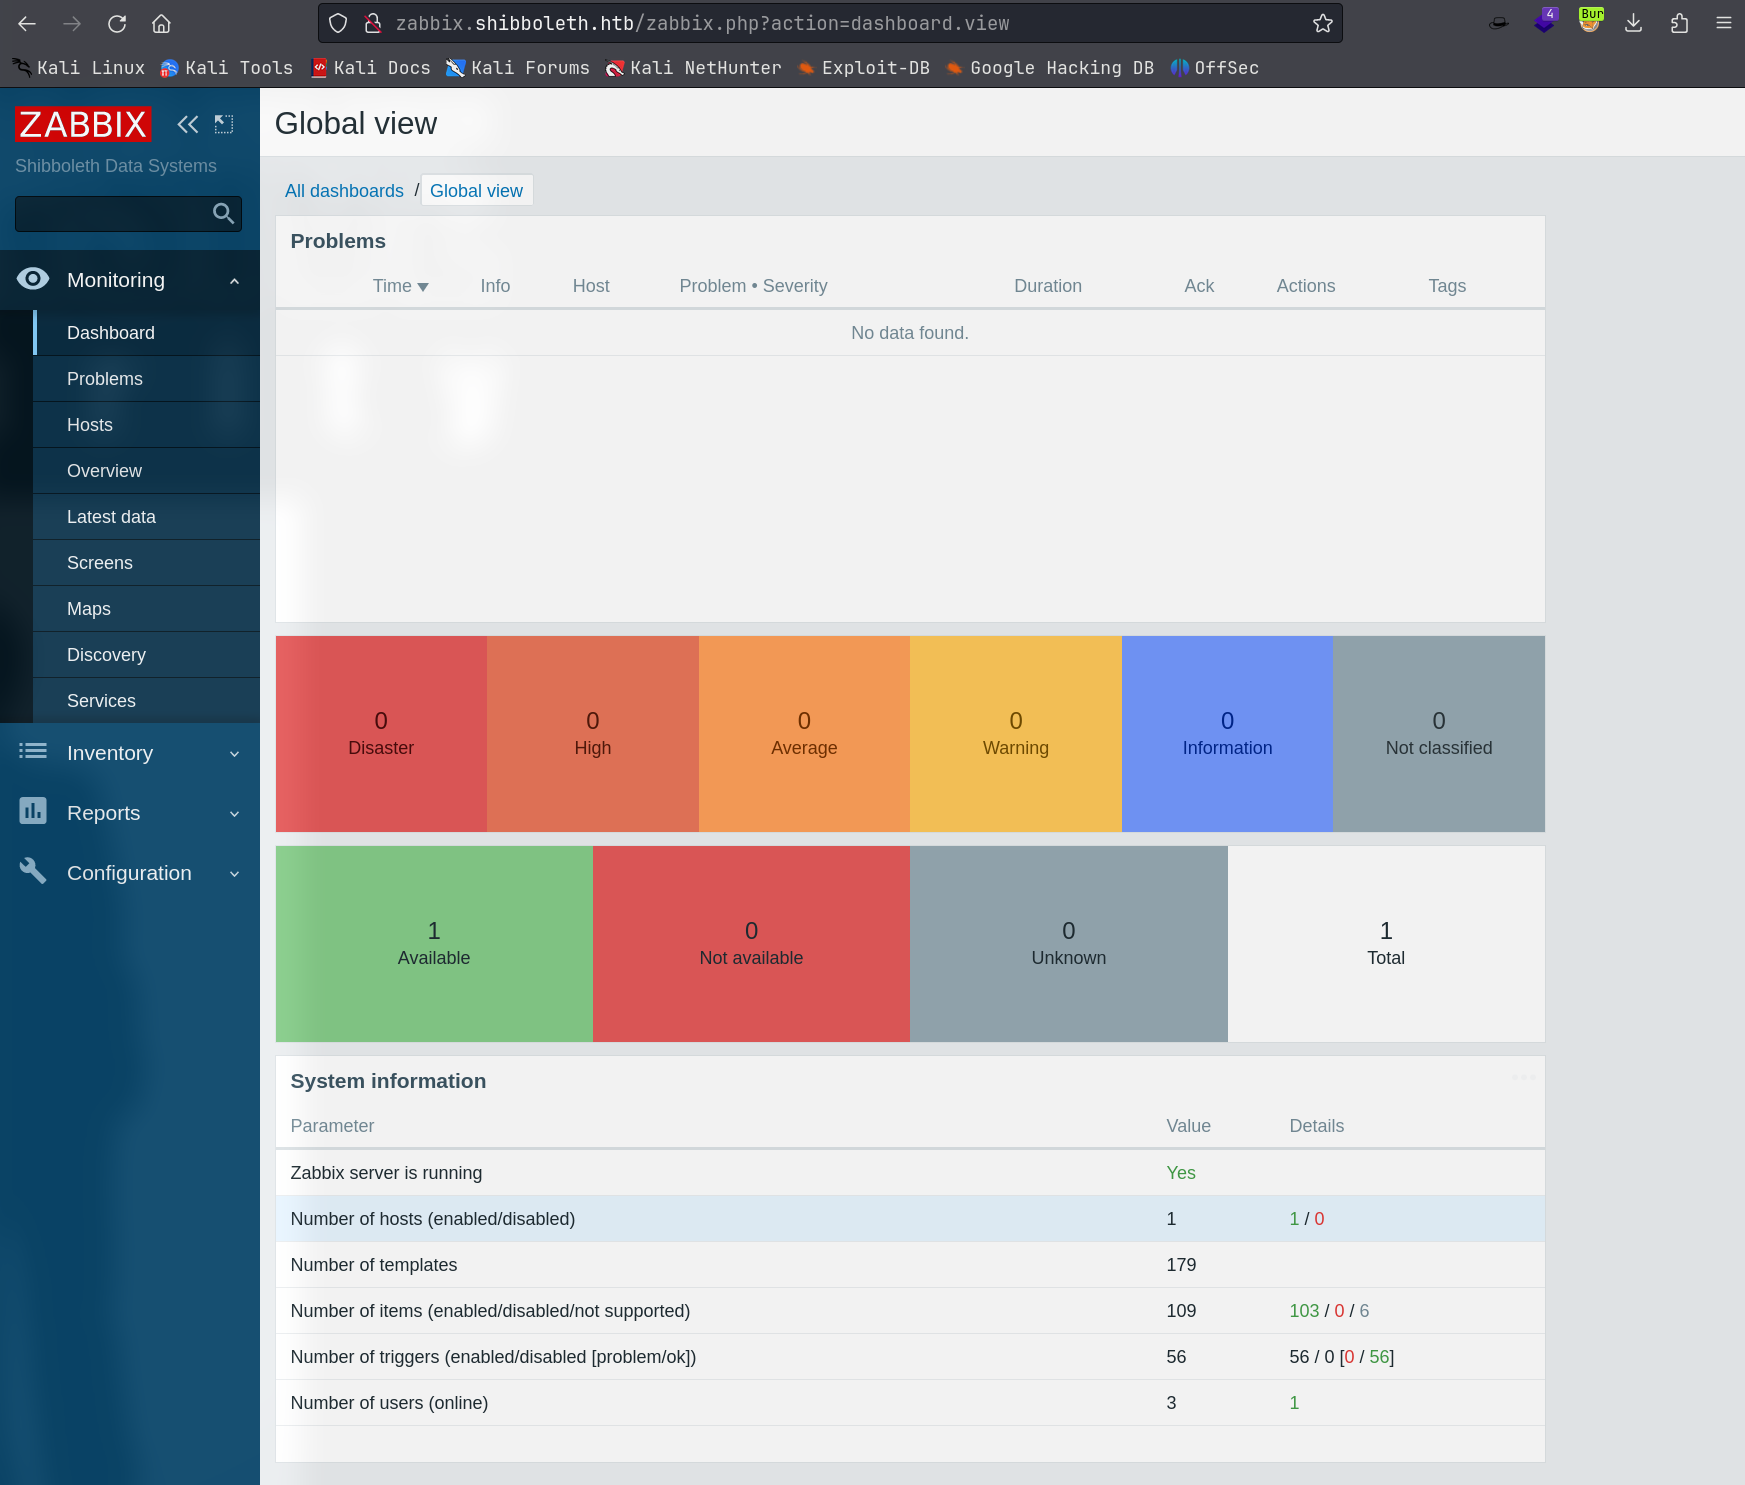Click the 'Number of templates' row text
Image resolution: width=1745 pixels, height=1485 pixels.
pyautogui.click(x=373, y=1265)
